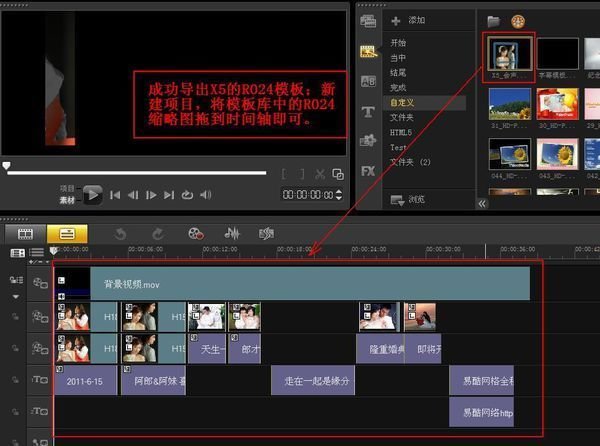Open the Graphic library icon
The image size is (600, 446).
pyautogui.click(x=368, y=140)
